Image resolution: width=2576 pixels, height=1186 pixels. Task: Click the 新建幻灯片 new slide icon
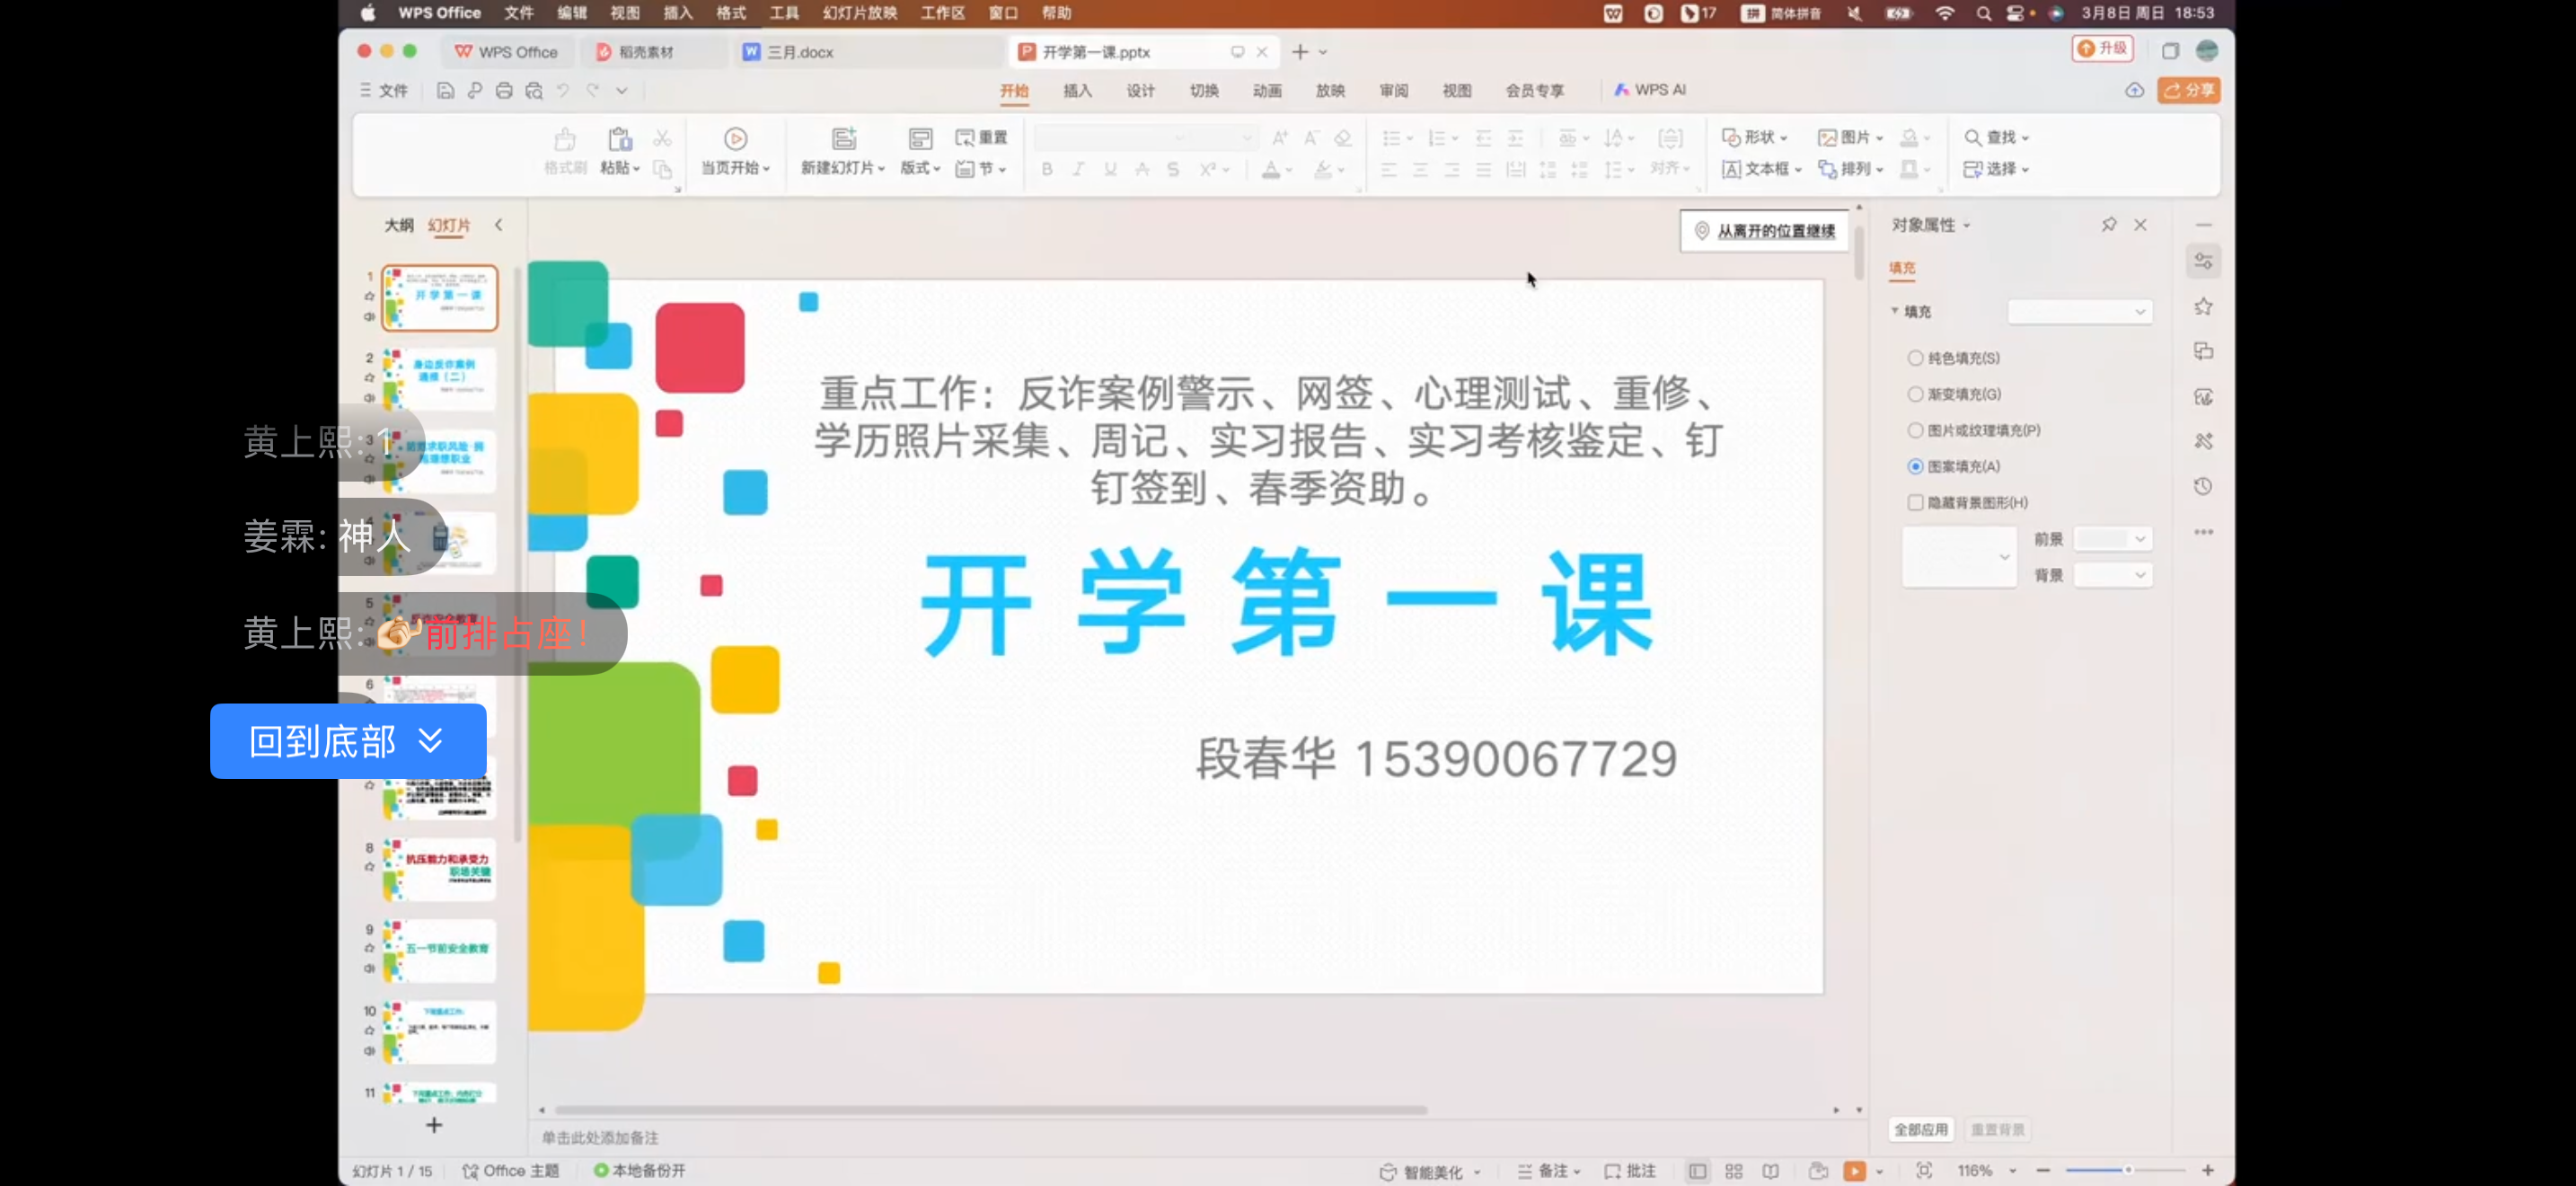[843, 138]
